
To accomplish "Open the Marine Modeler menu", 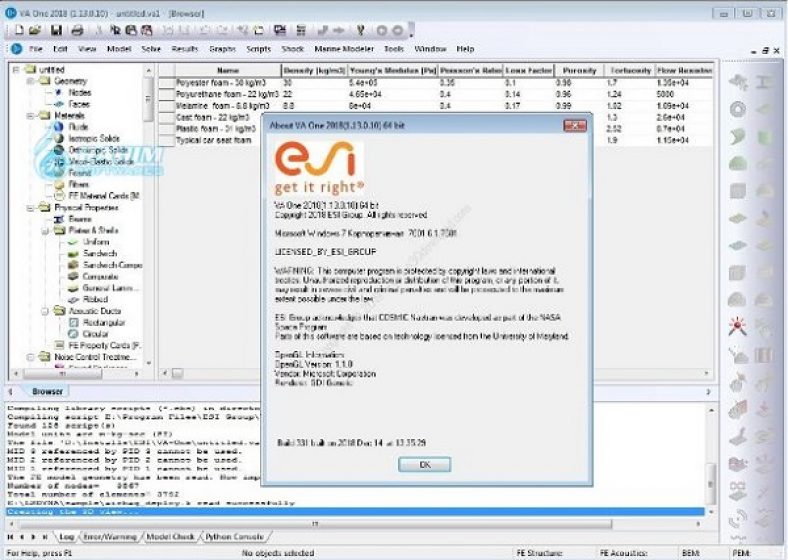I will 344,49.
